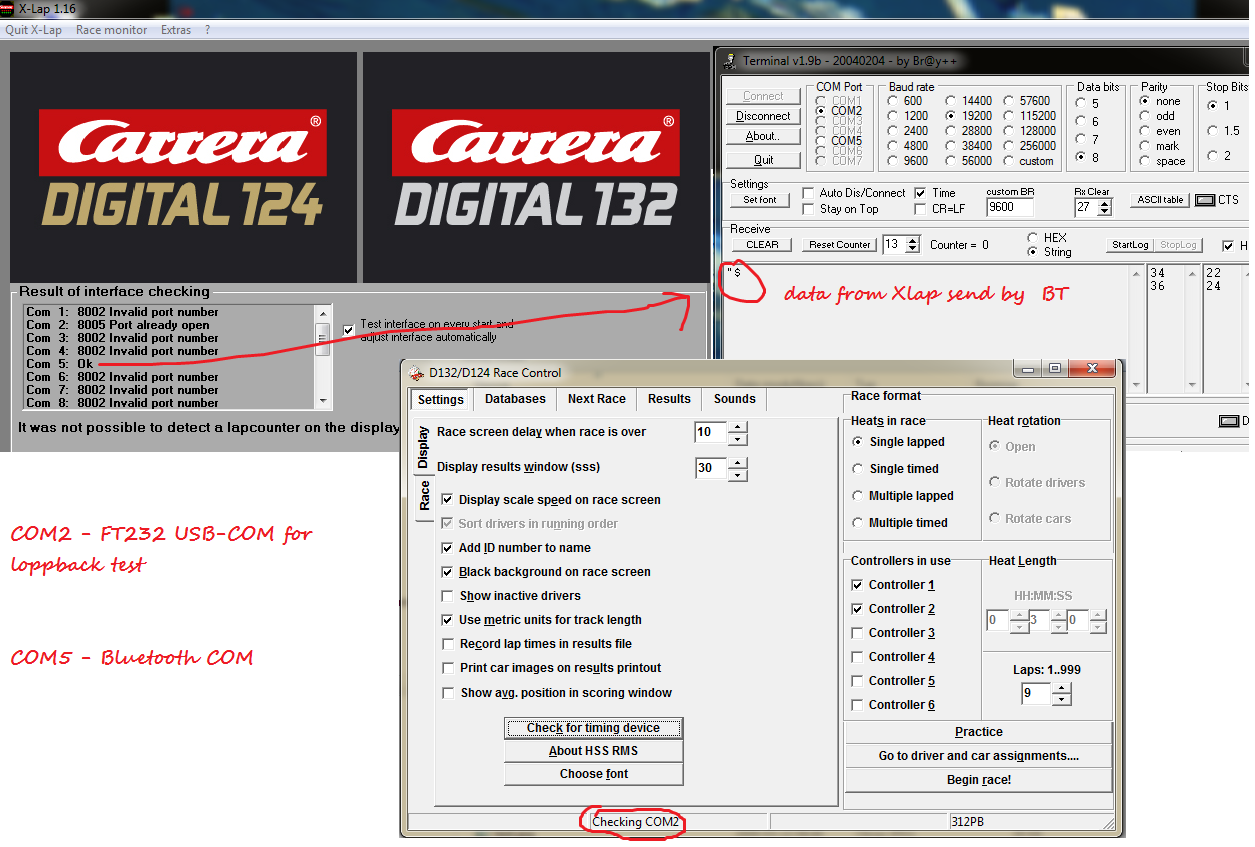Click the D132/D124 Race Control title bar icon
The image size is (1255, 847).
click(417, 373)
